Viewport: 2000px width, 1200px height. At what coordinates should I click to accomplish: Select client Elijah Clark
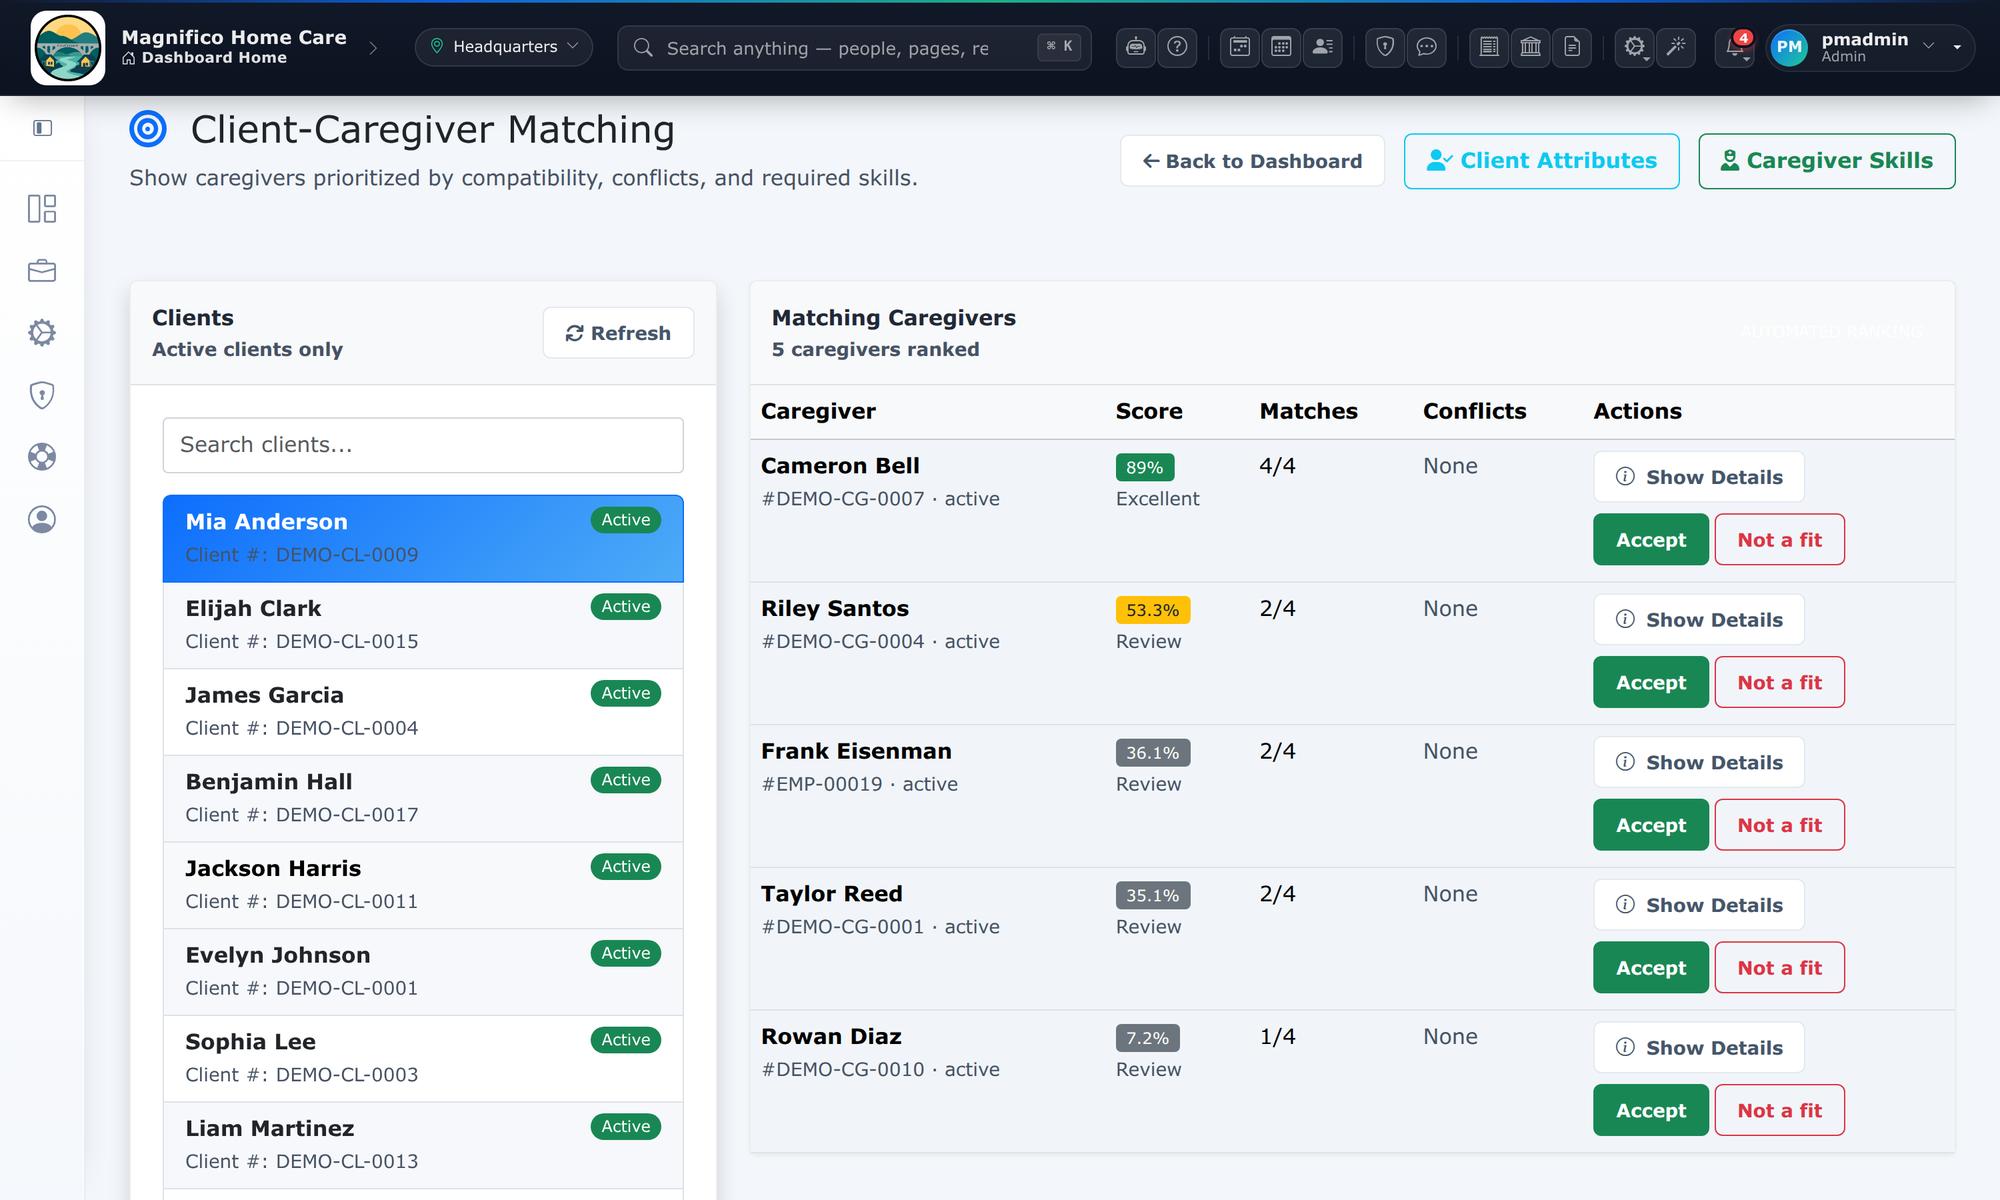(423, 625)
